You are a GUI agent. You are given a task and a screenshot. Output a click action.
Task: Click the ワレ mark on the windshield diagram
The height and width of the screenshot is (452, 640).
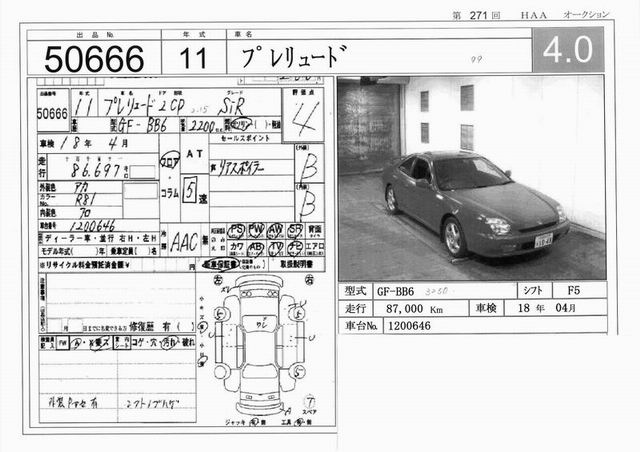[261, 325]
